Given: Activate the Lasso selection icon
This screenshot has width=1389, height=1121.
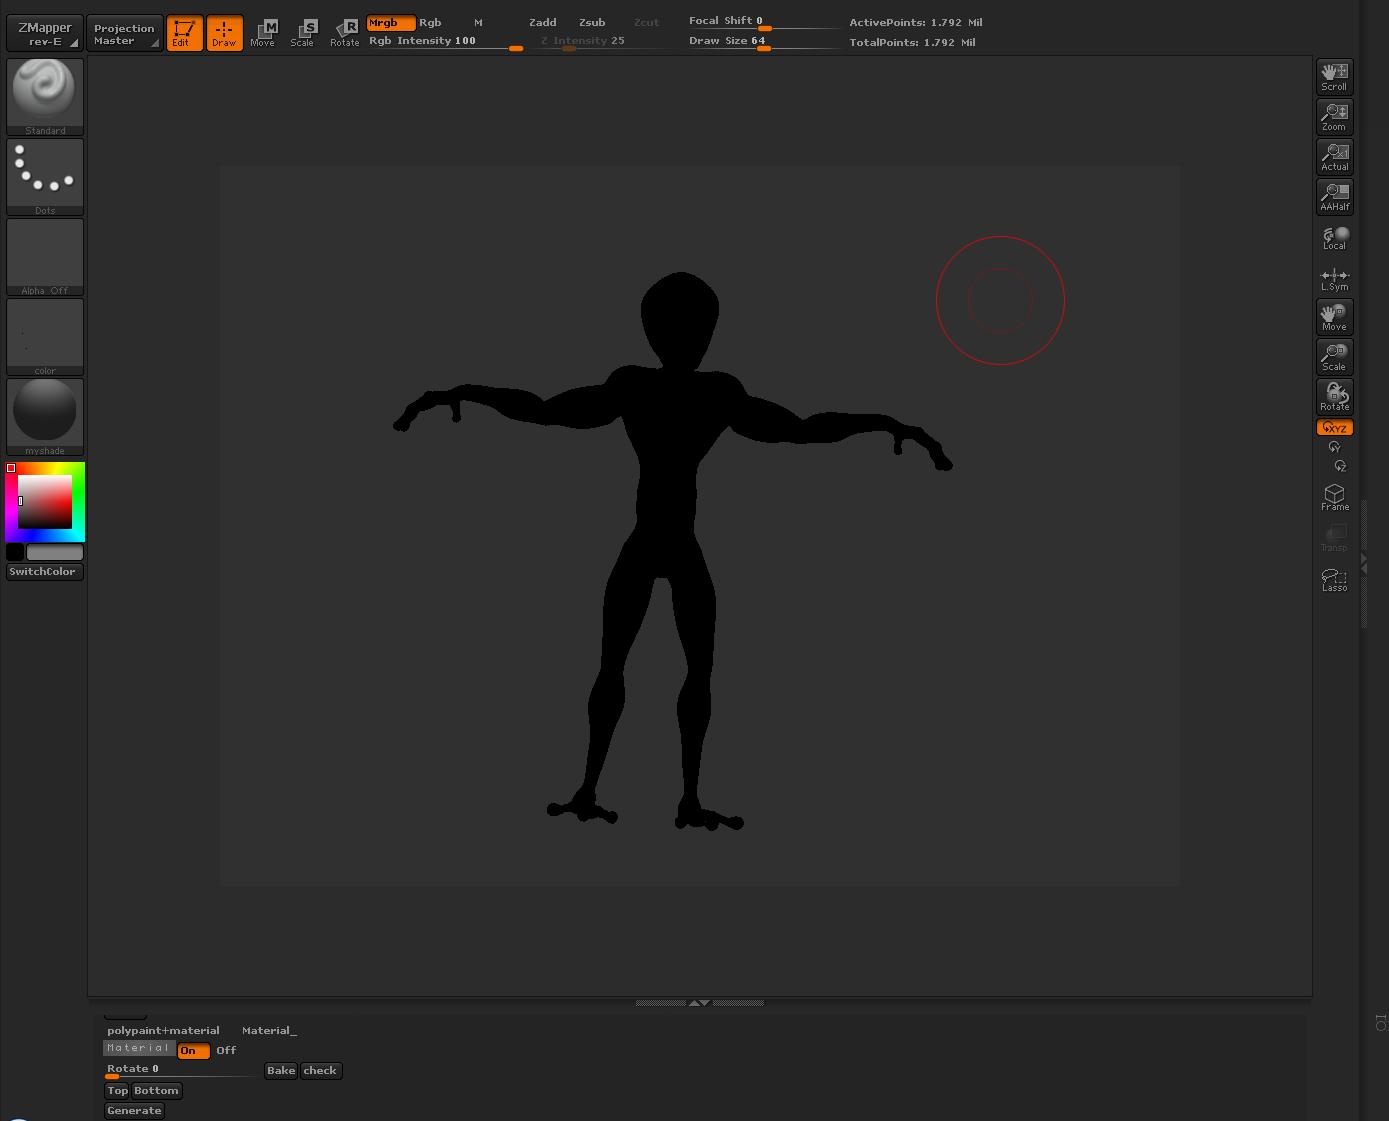Looking at the screenshot, I should coord(1334,579).
